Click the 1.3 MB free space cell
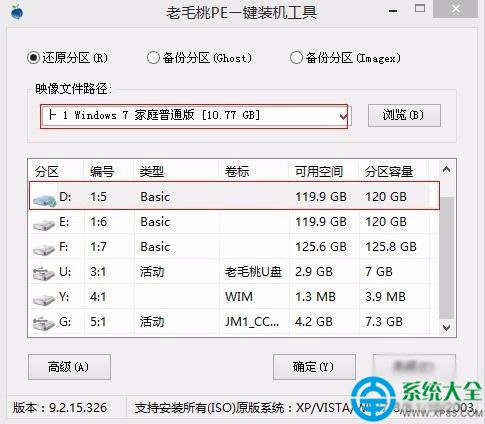485x424 pixels. coord(315,297)
